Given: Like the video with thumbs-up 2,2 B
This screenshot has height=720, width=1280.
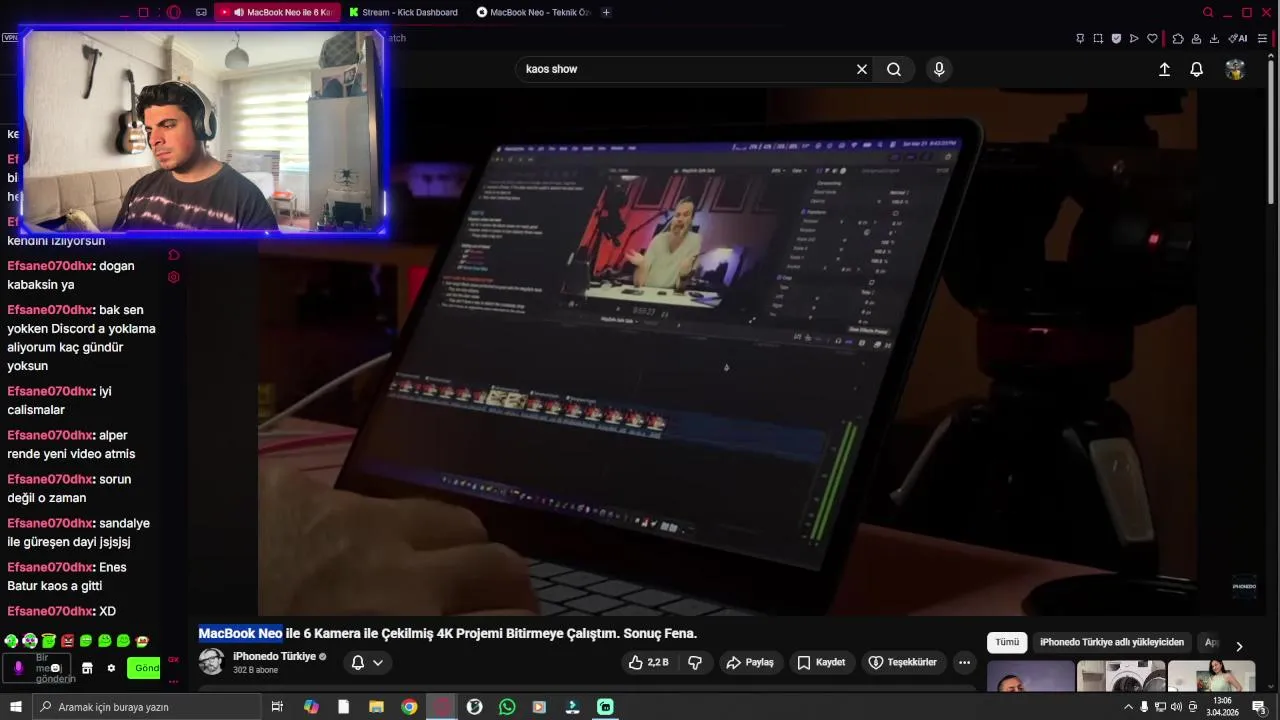Looking at the screenshot, I should click(x=648, y=662).
